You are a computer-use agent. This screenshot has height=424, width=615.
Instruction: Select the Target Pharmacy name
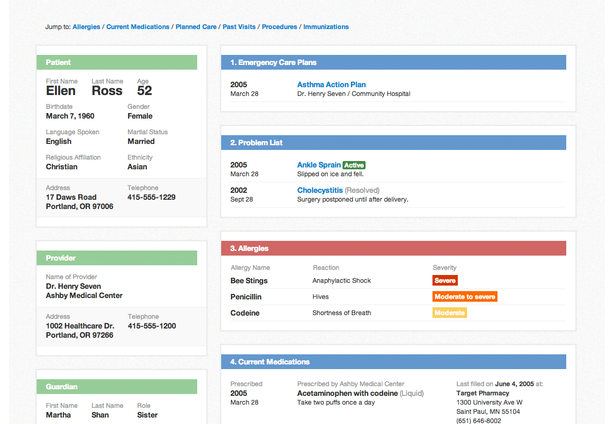point(482,393)
